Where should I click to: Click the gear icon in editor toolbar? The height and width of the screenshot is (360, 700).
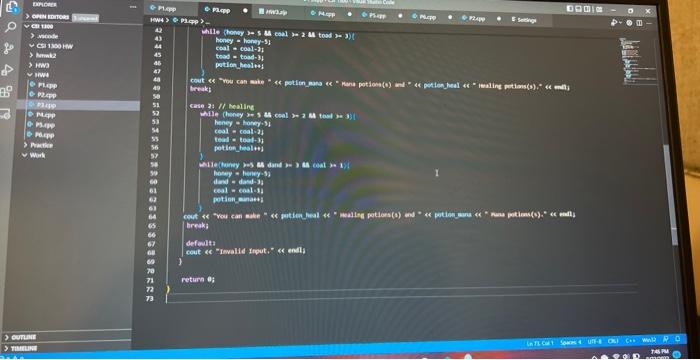pyautogui.click(x=630, y=23)
